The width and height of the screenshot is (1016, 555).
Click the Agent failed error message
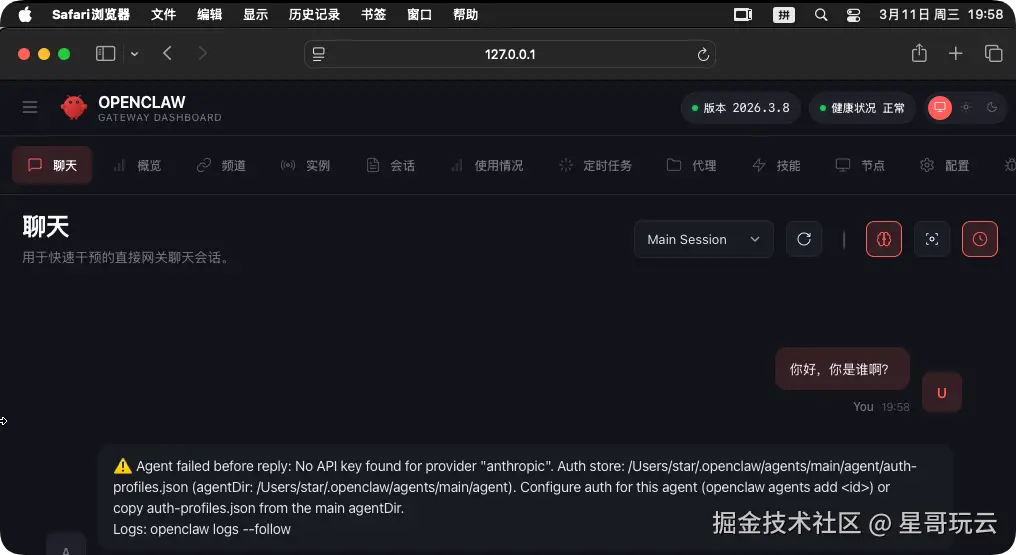point(525,497)
